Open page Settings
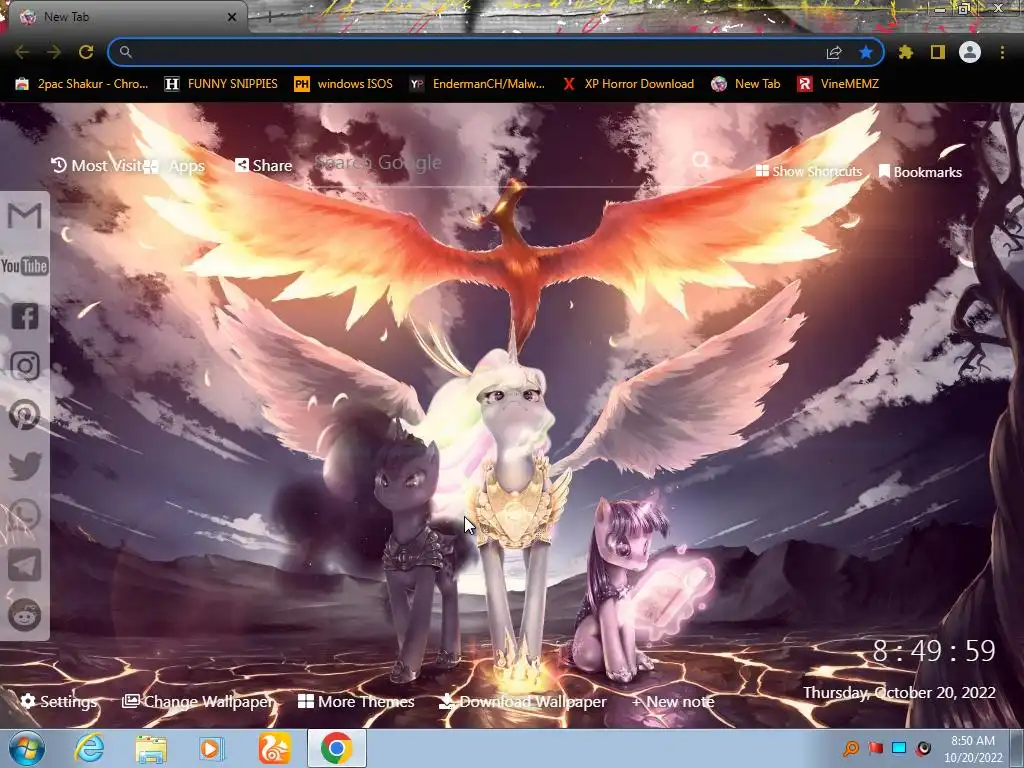The width and height of the screenshot is (1024, 768). tap(59, 701)
